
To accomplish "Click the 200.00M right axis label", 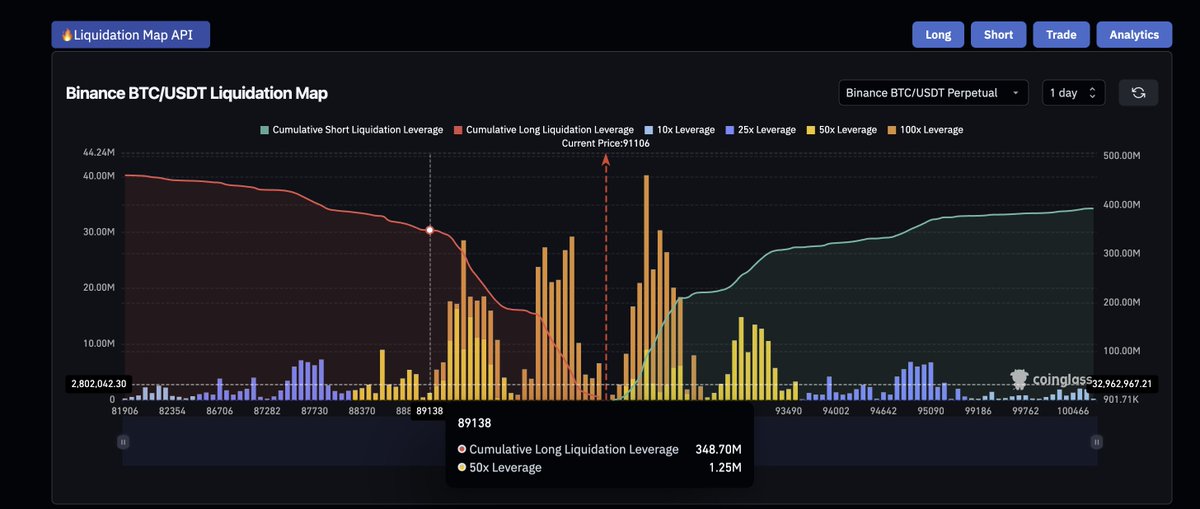I will click(1122, 302).
